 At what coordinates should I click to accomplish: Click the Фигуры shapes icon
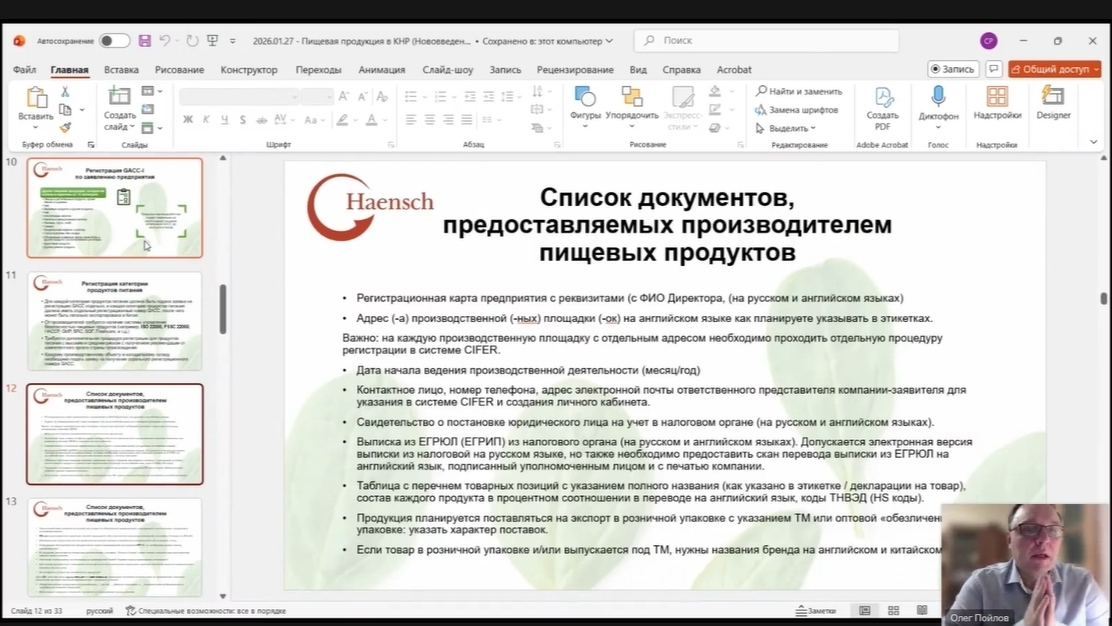point(585,98)
